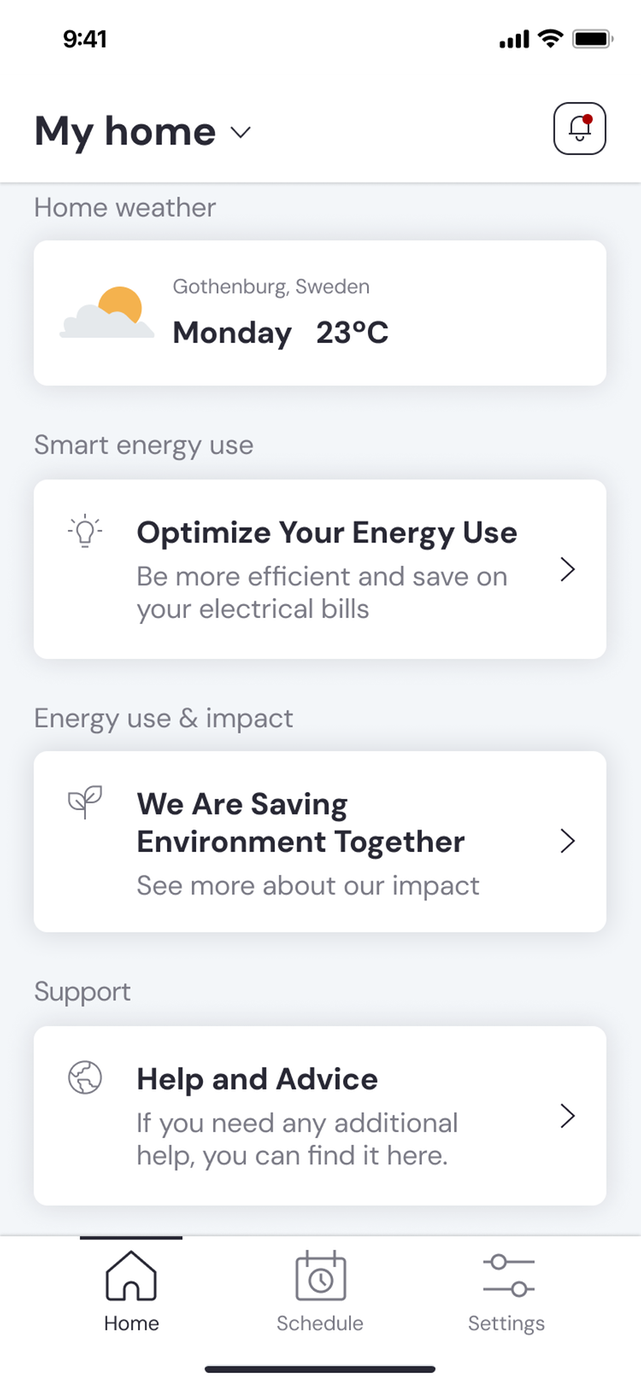Viewport: 641px width, 1387px height.
Task: Tap We Are Saving Environment Together heading
Action: coord(300,823)
